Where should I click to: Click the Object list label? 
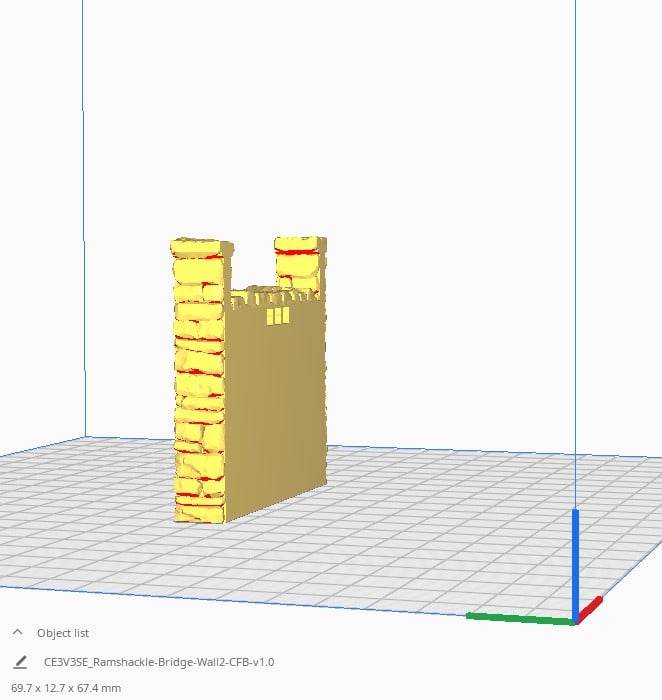[63, 633]
